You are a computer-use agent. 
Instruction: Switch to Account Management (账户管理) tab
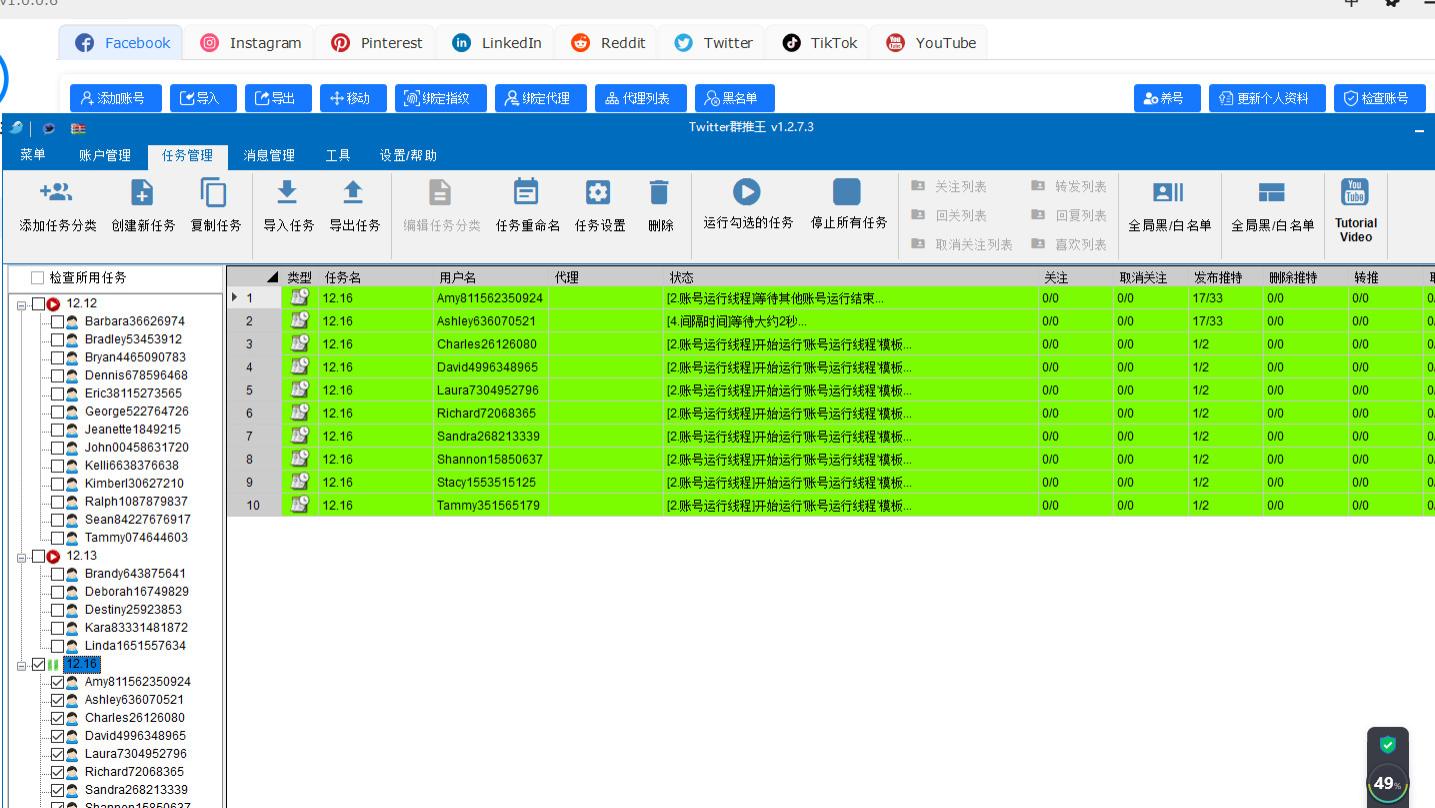pyautogui.click(x=105, y=155)
